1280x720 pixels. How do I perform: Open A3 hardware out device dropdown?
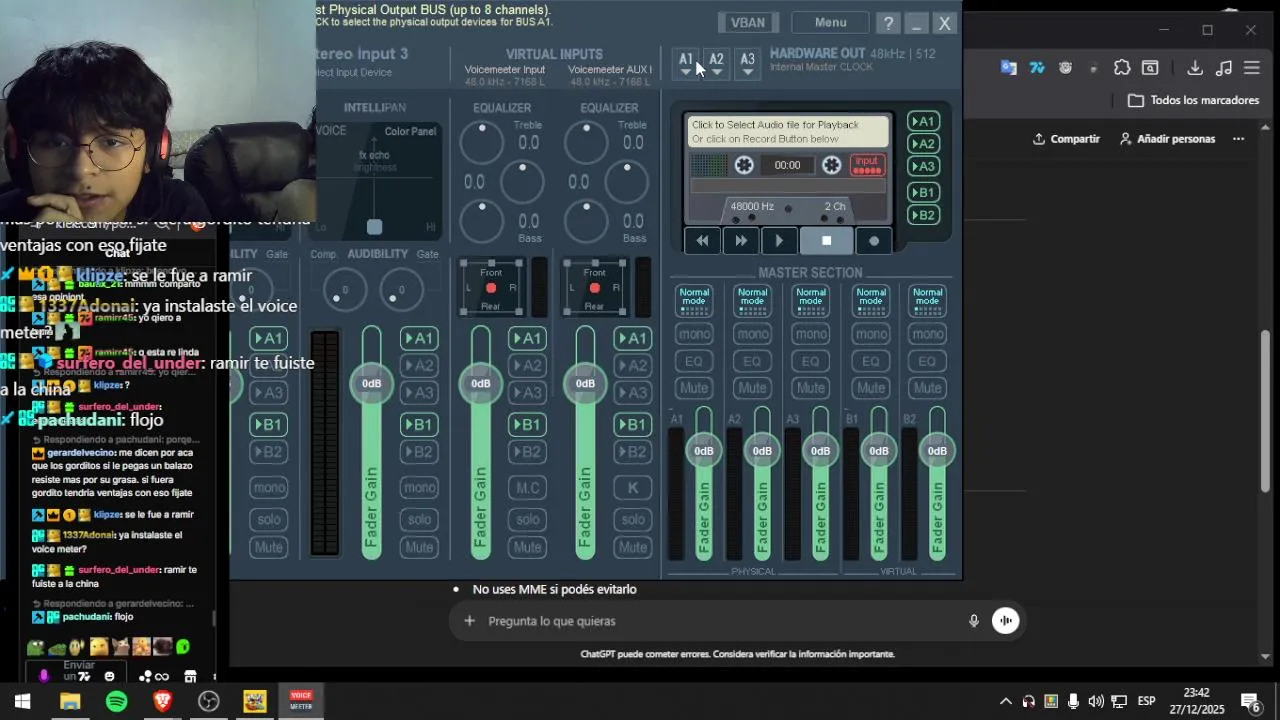coord(747,63)
